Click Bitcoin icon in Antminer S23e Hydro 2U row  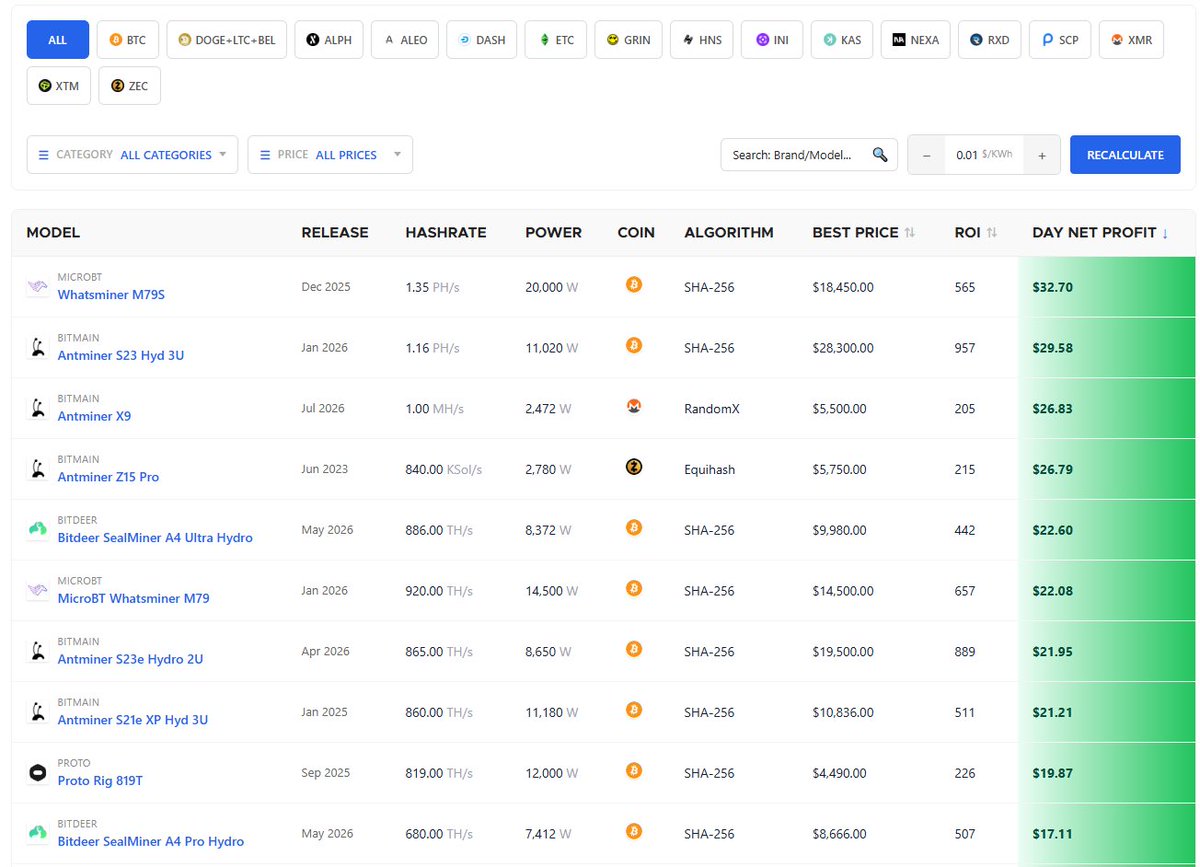[x=633, y=649]
